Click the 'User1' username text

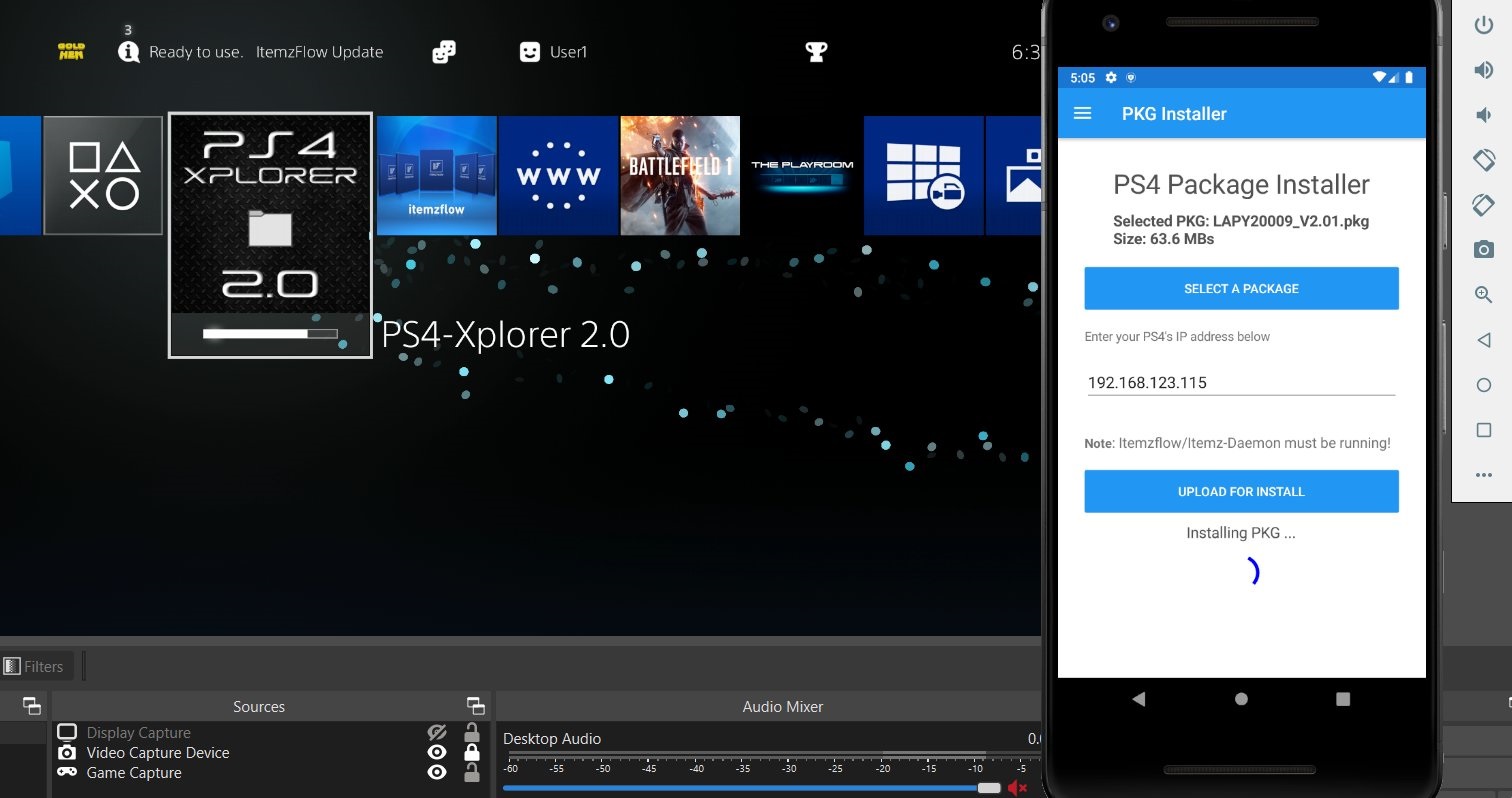click(x=569, y=52)
